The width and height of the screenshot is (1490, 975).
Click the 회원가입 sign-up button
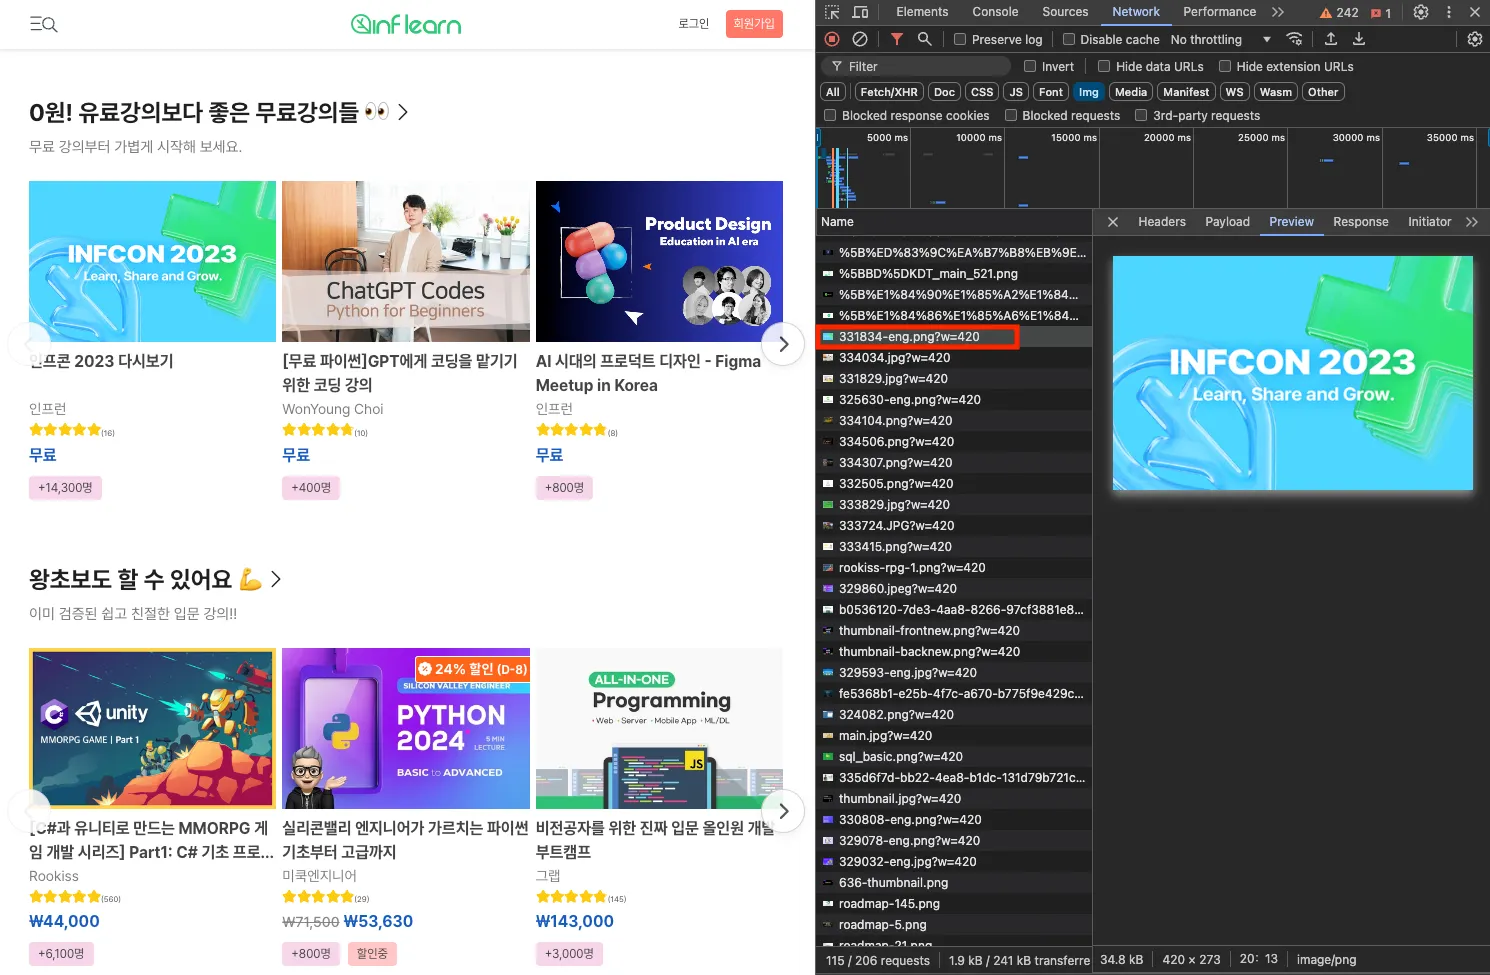(754, 24)
